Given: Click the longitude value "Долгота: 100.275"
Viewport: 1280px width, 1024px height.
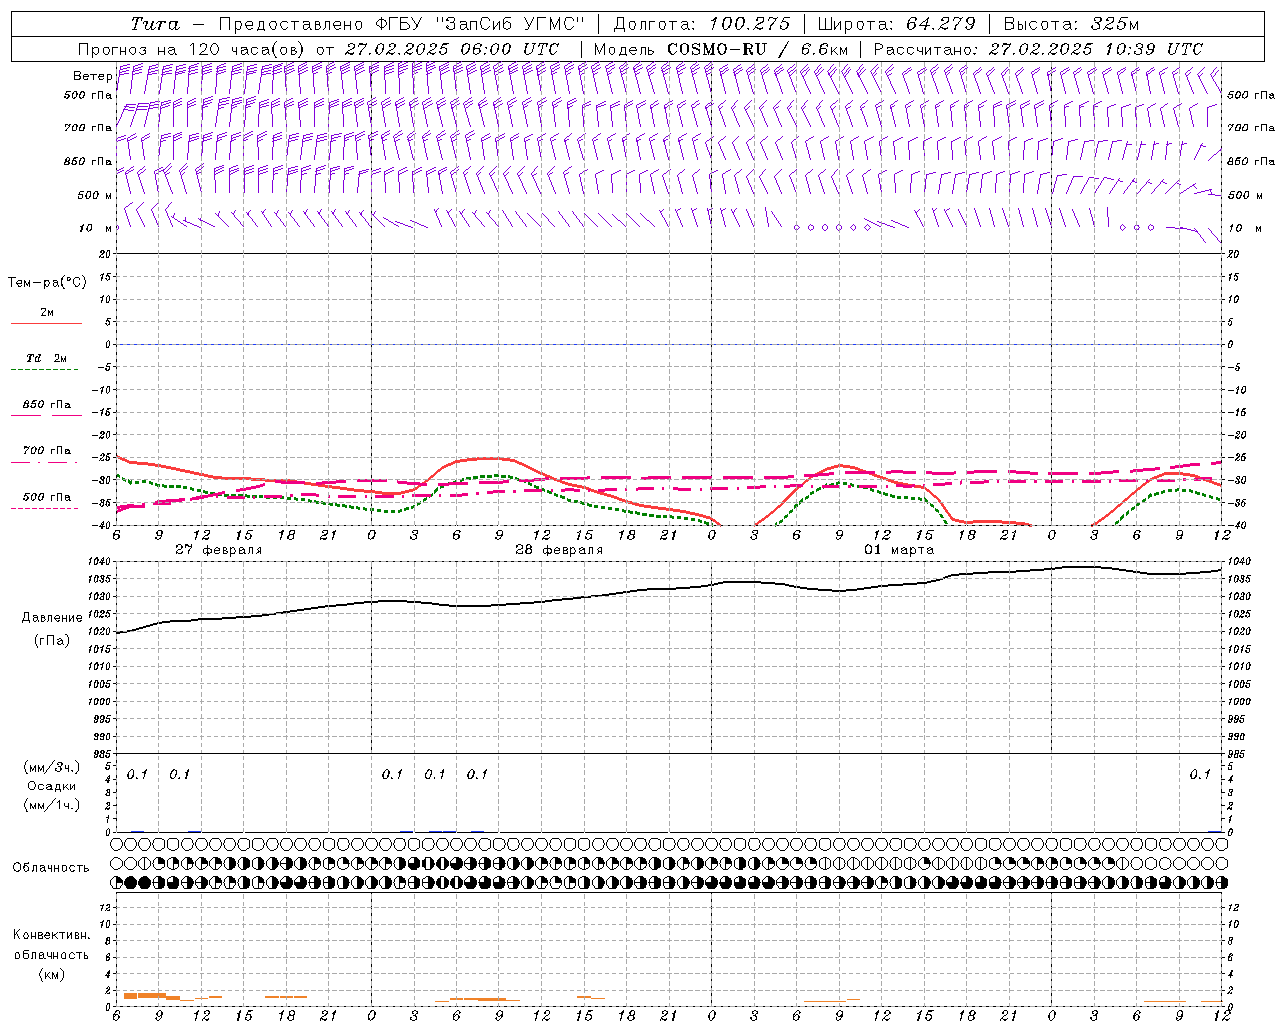Looking at the screenshot, I should click(x=701, y=24).
